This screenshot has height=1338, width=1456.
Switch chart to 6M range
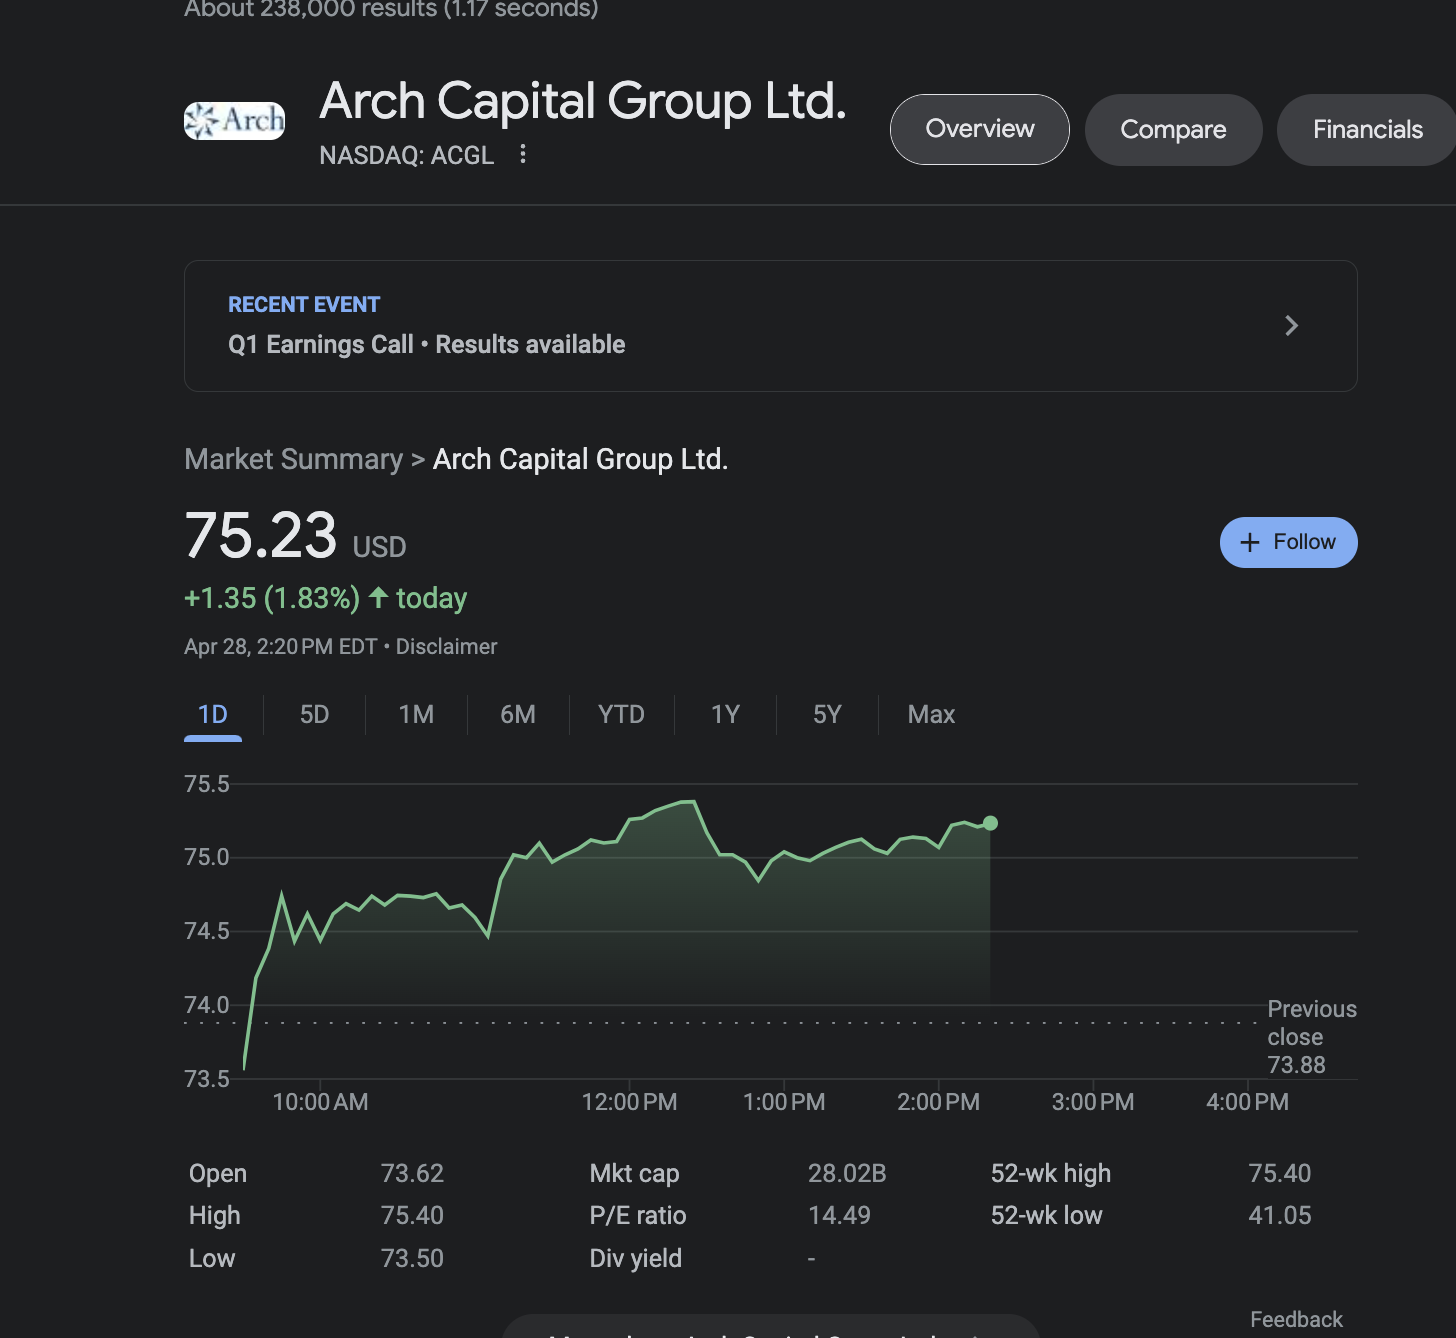(518, 715)
